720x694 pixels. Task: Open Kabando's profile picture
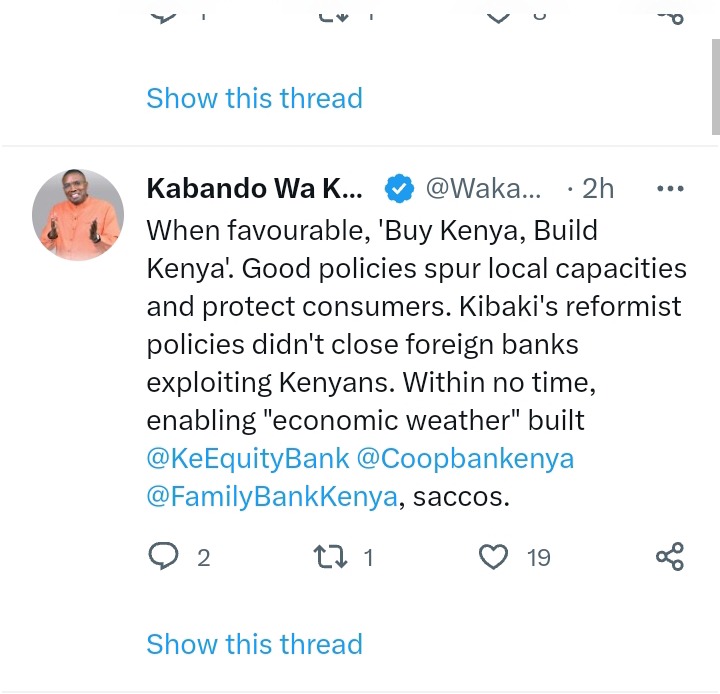coord(78,215)
